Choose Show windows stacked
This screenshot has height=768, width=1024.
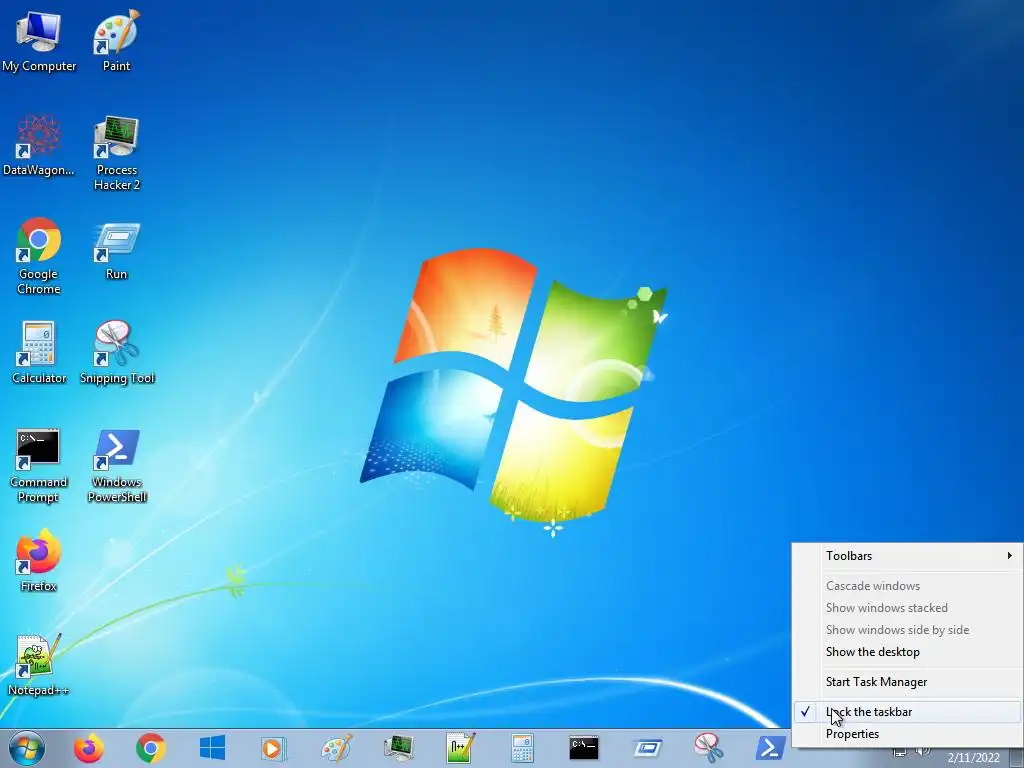(908, 608)
